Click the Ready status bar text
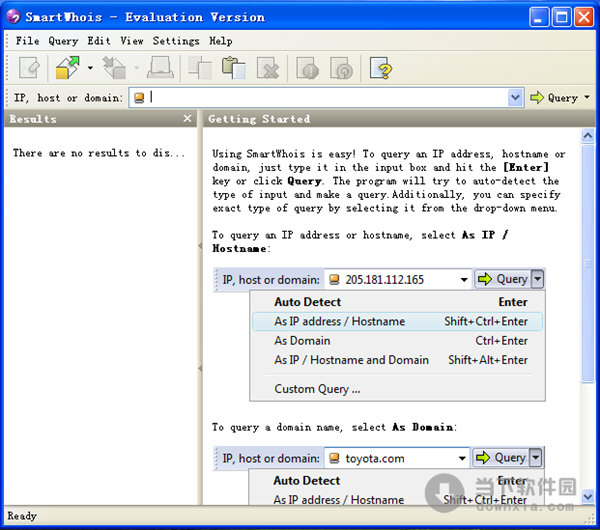Image resolution: width=600 pixels, height=530 pixels. point(22,516)
